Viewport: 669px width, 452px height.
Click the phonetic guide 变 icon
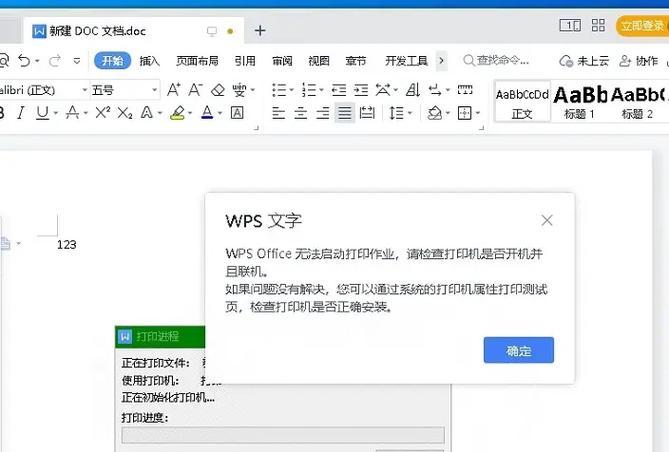click(239, 90)
